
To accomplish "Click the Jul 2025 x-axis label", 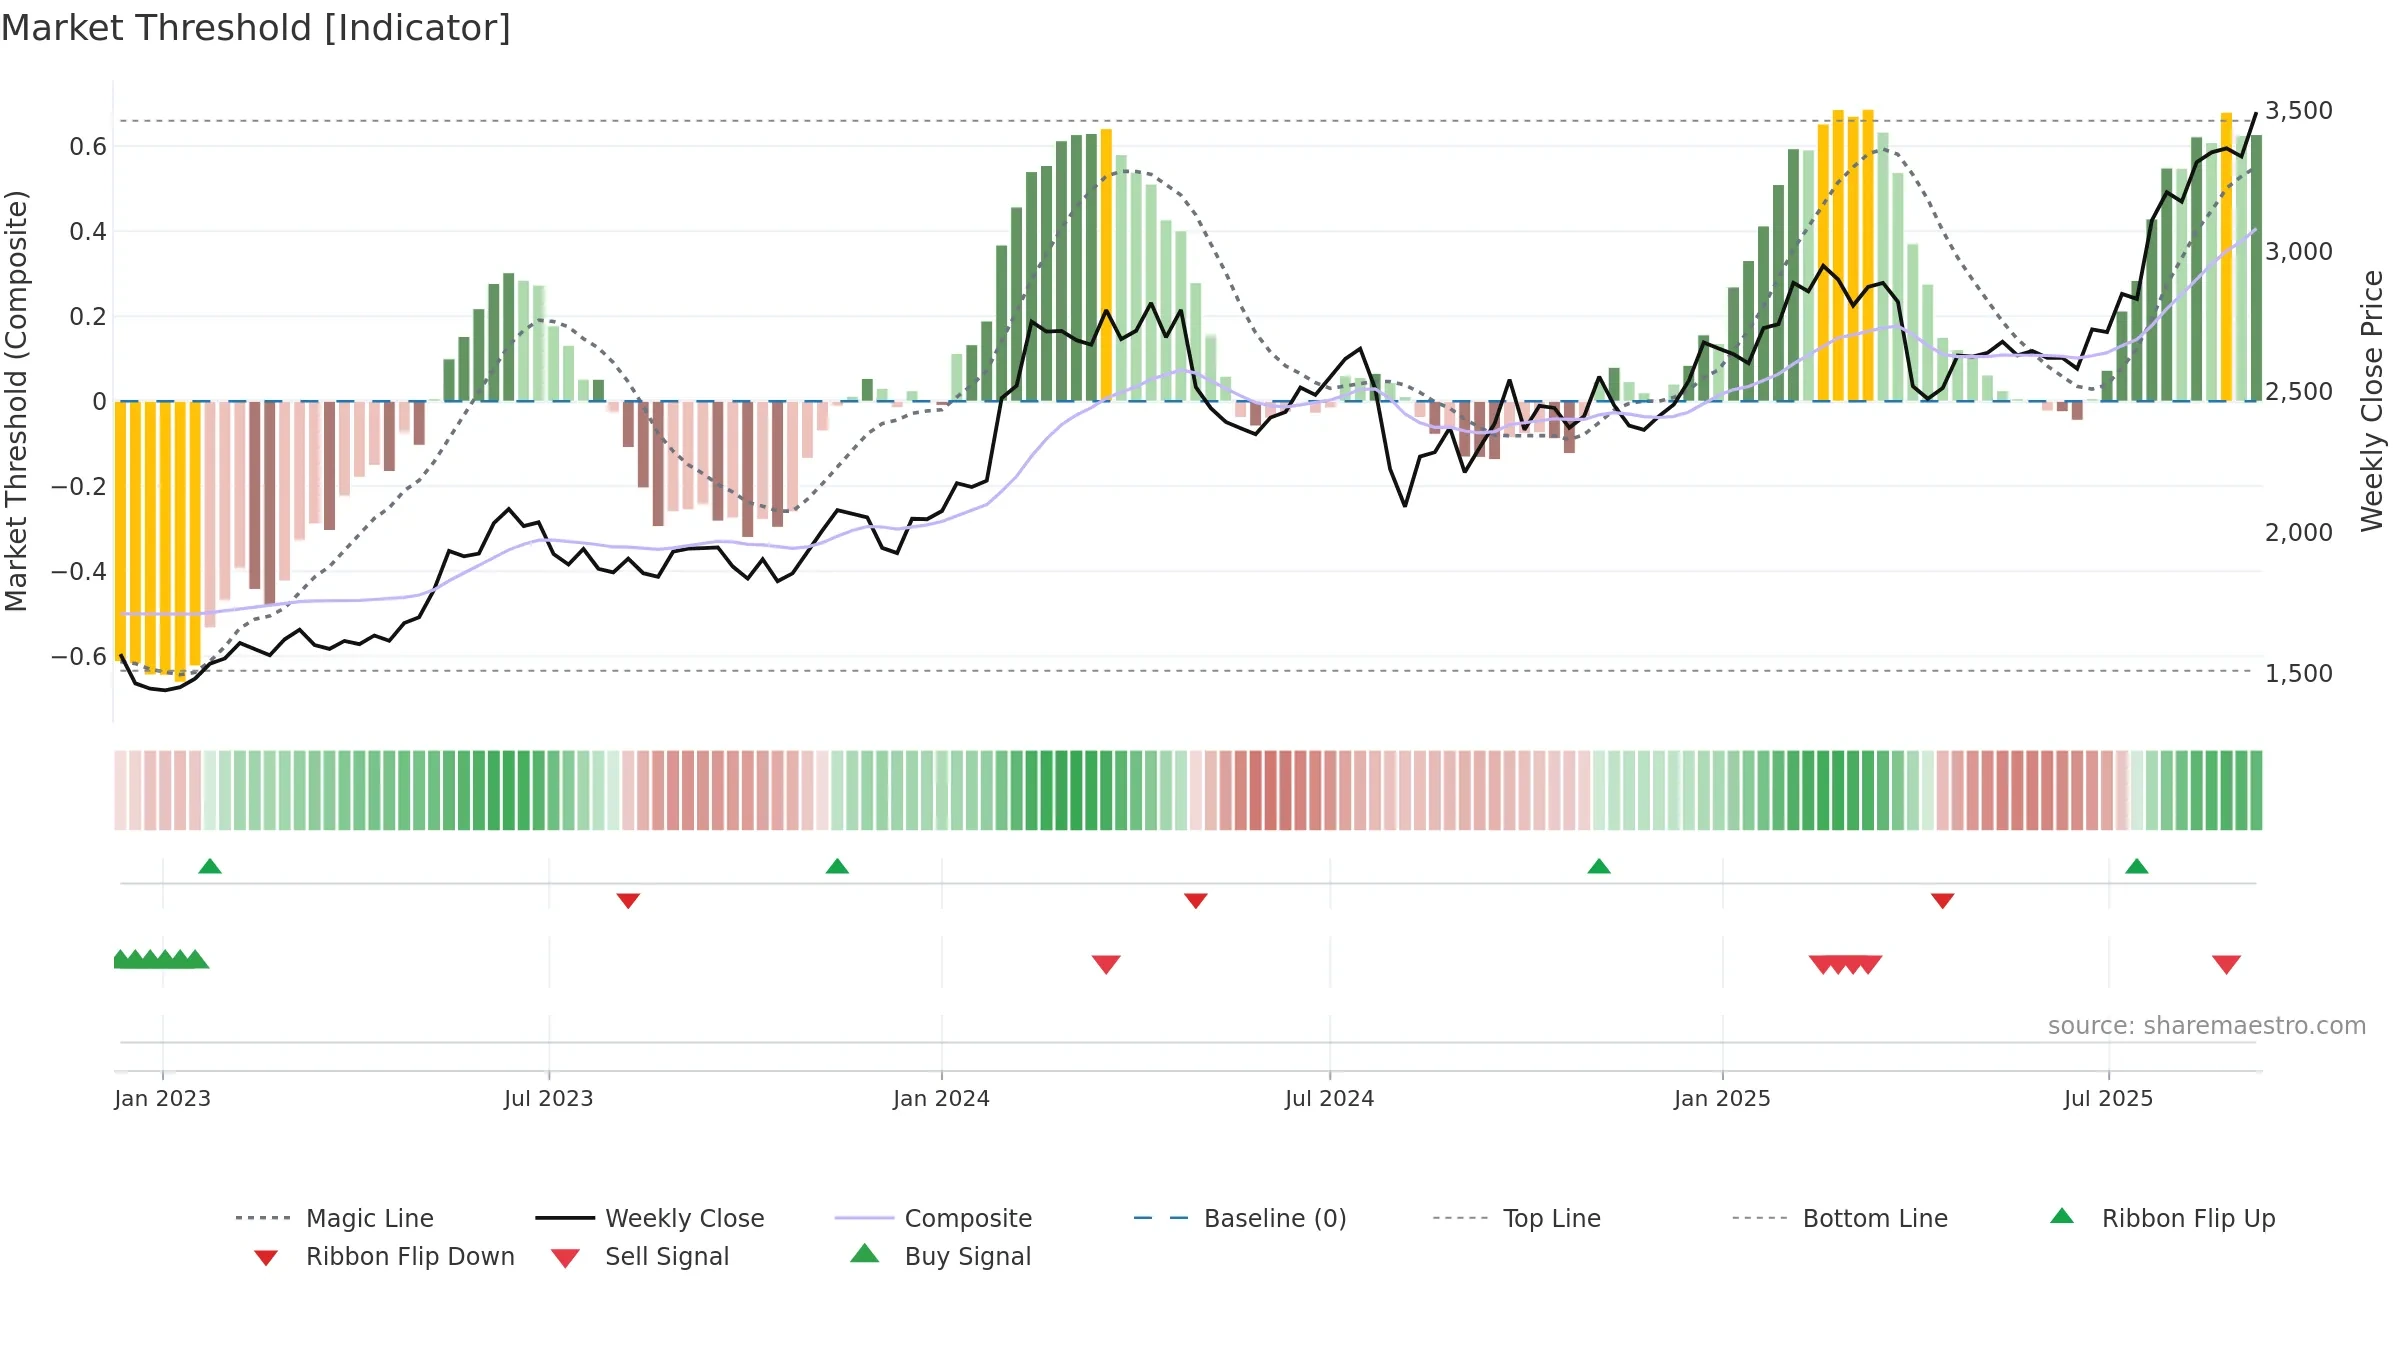I will pyautogui.click(x=2108, y=1098).
